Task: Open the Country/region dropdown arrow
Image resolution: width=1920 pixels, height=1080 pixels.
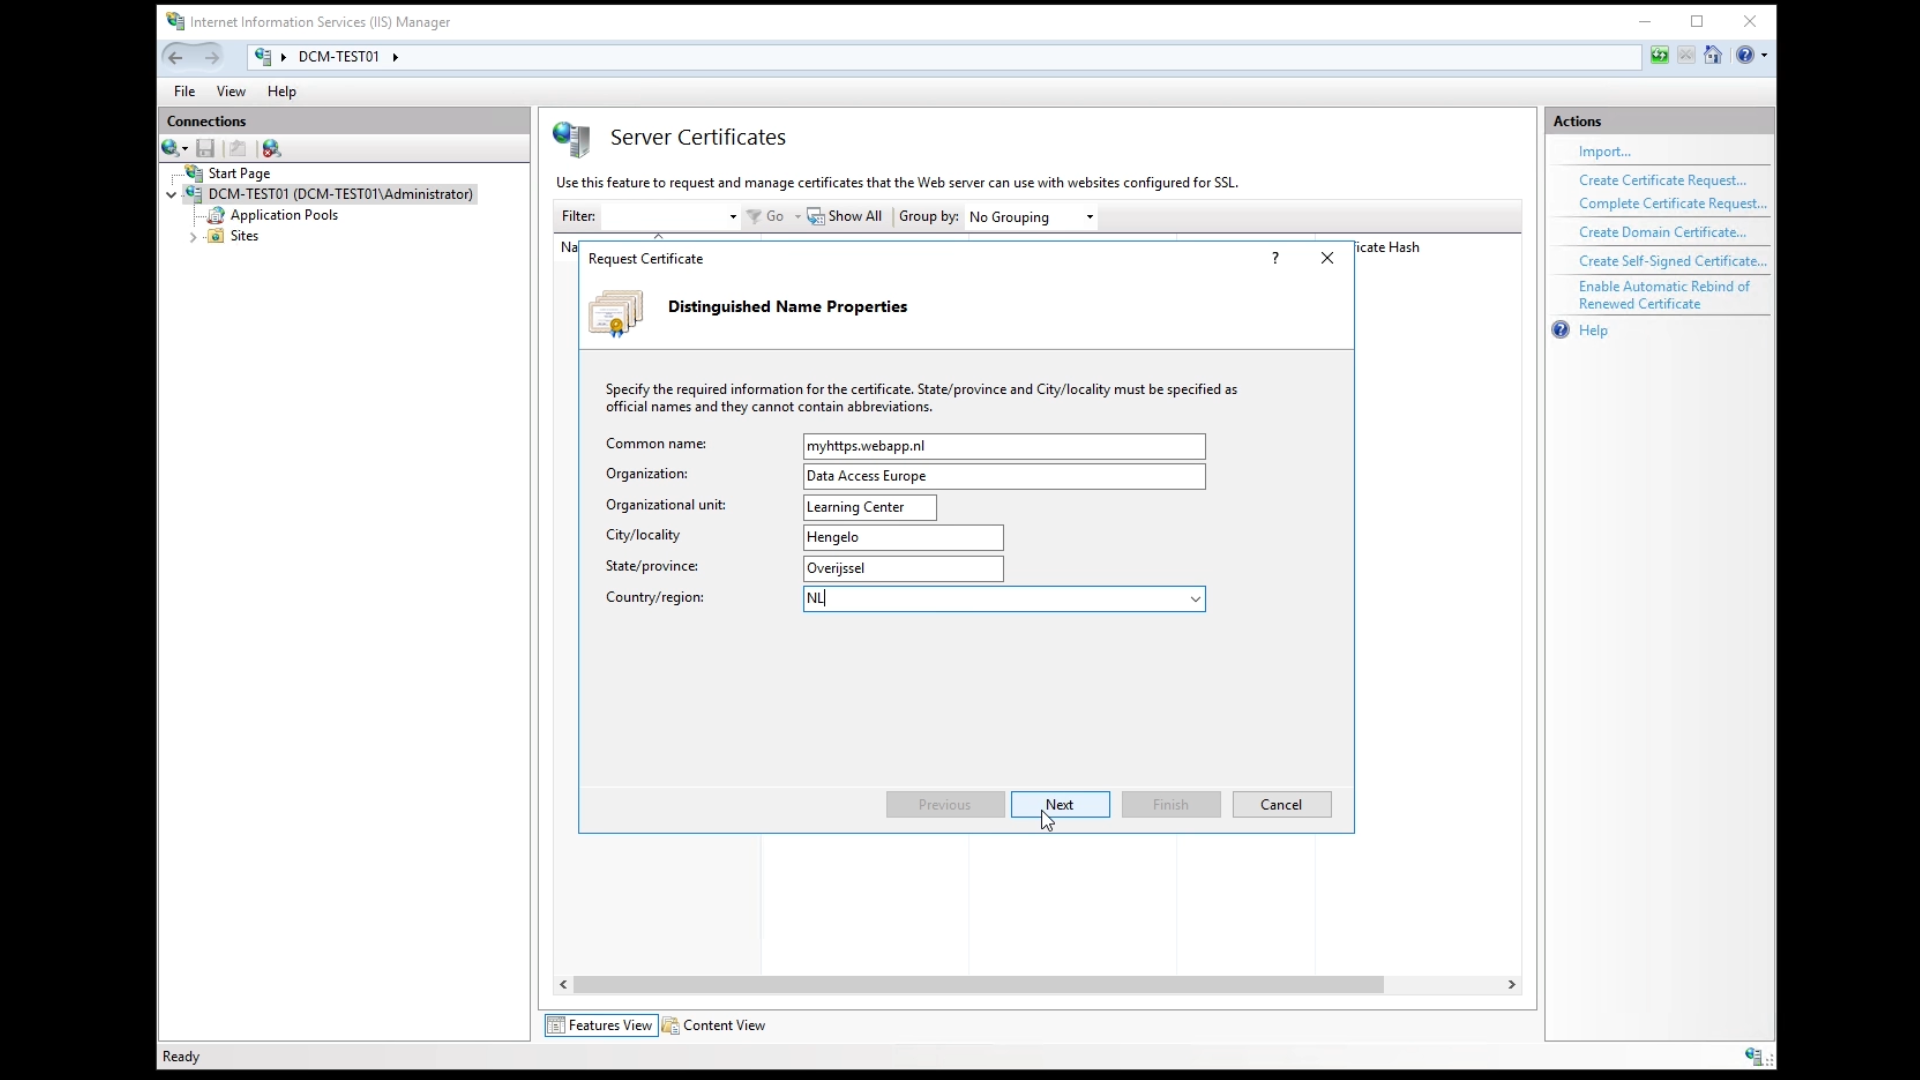Action: pyautogui.click(x=1195, y=599)
